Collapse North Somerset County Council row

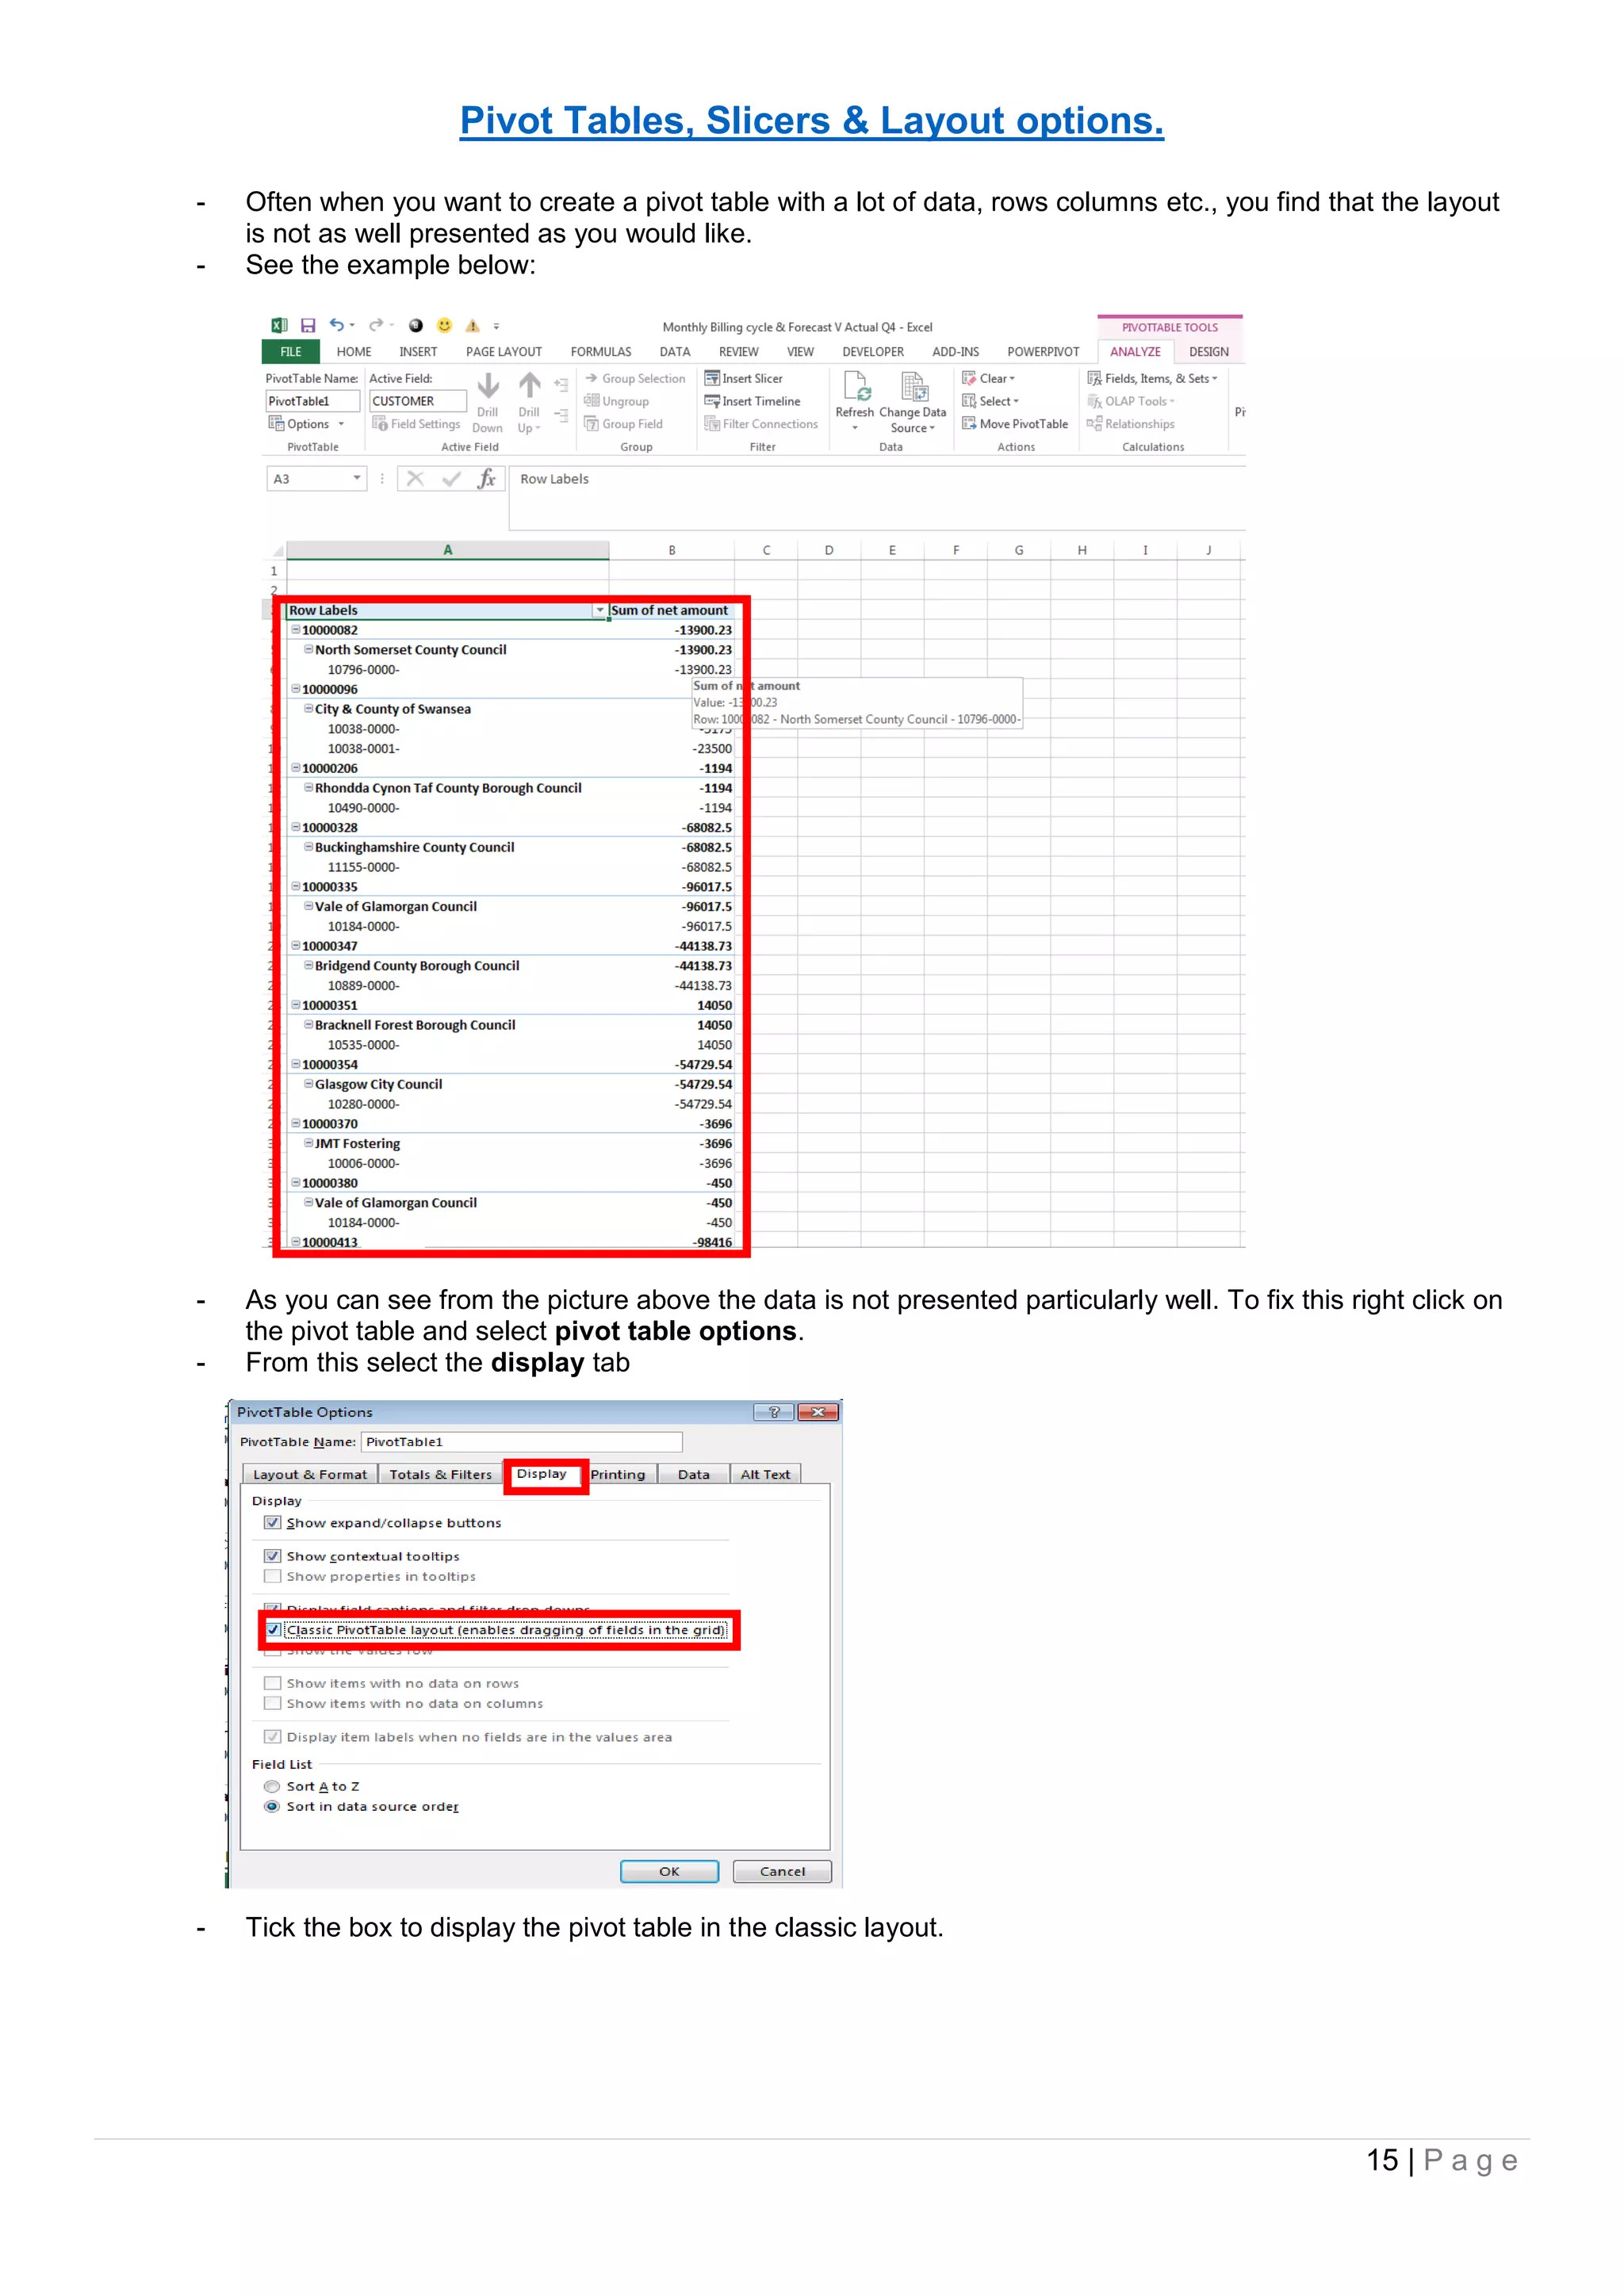(309, 649)
